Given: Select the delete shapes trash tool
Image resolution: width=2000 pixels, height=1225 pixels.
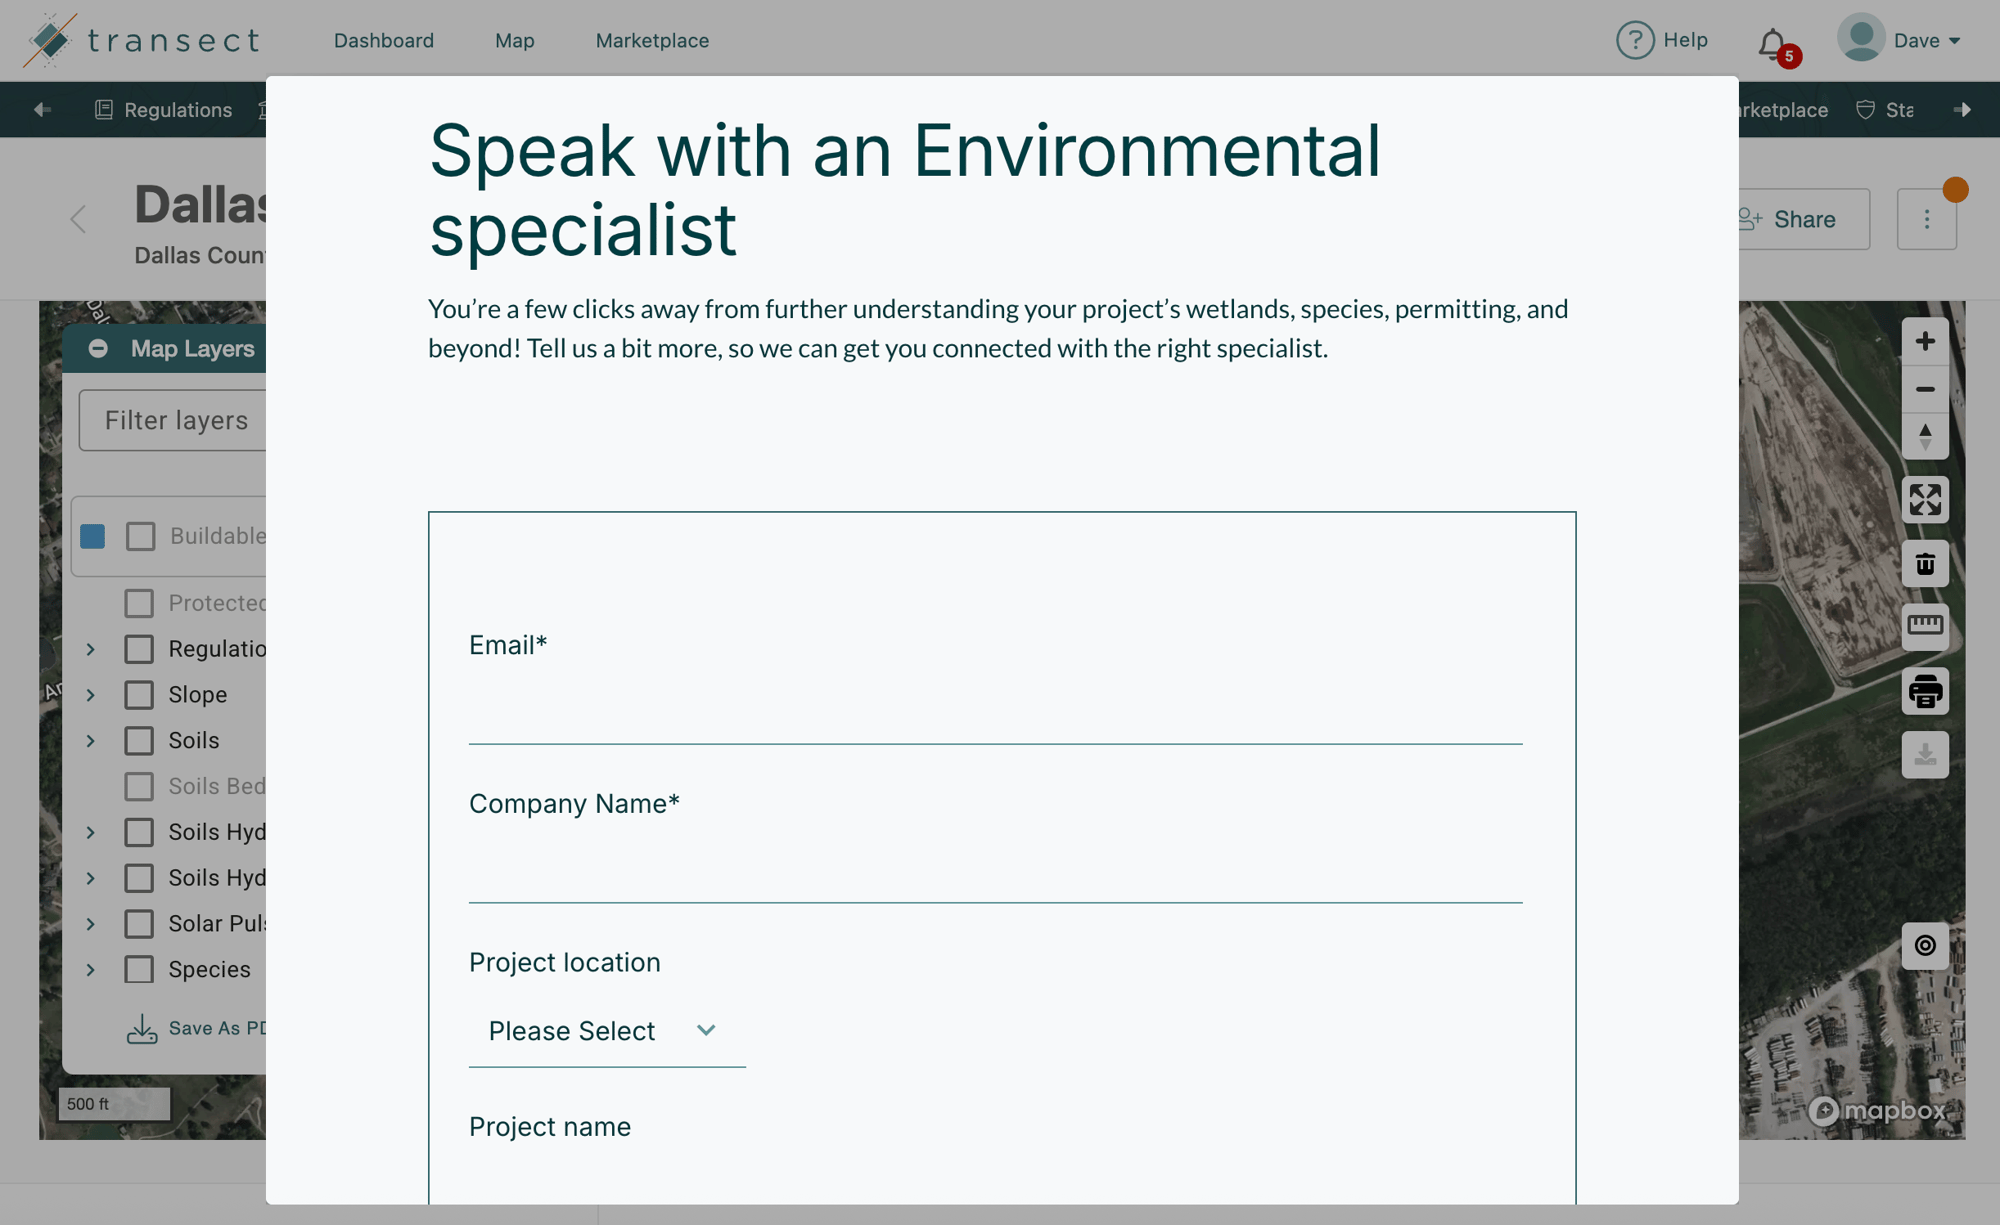Looking at the screenshot, I should point(1924,564).
